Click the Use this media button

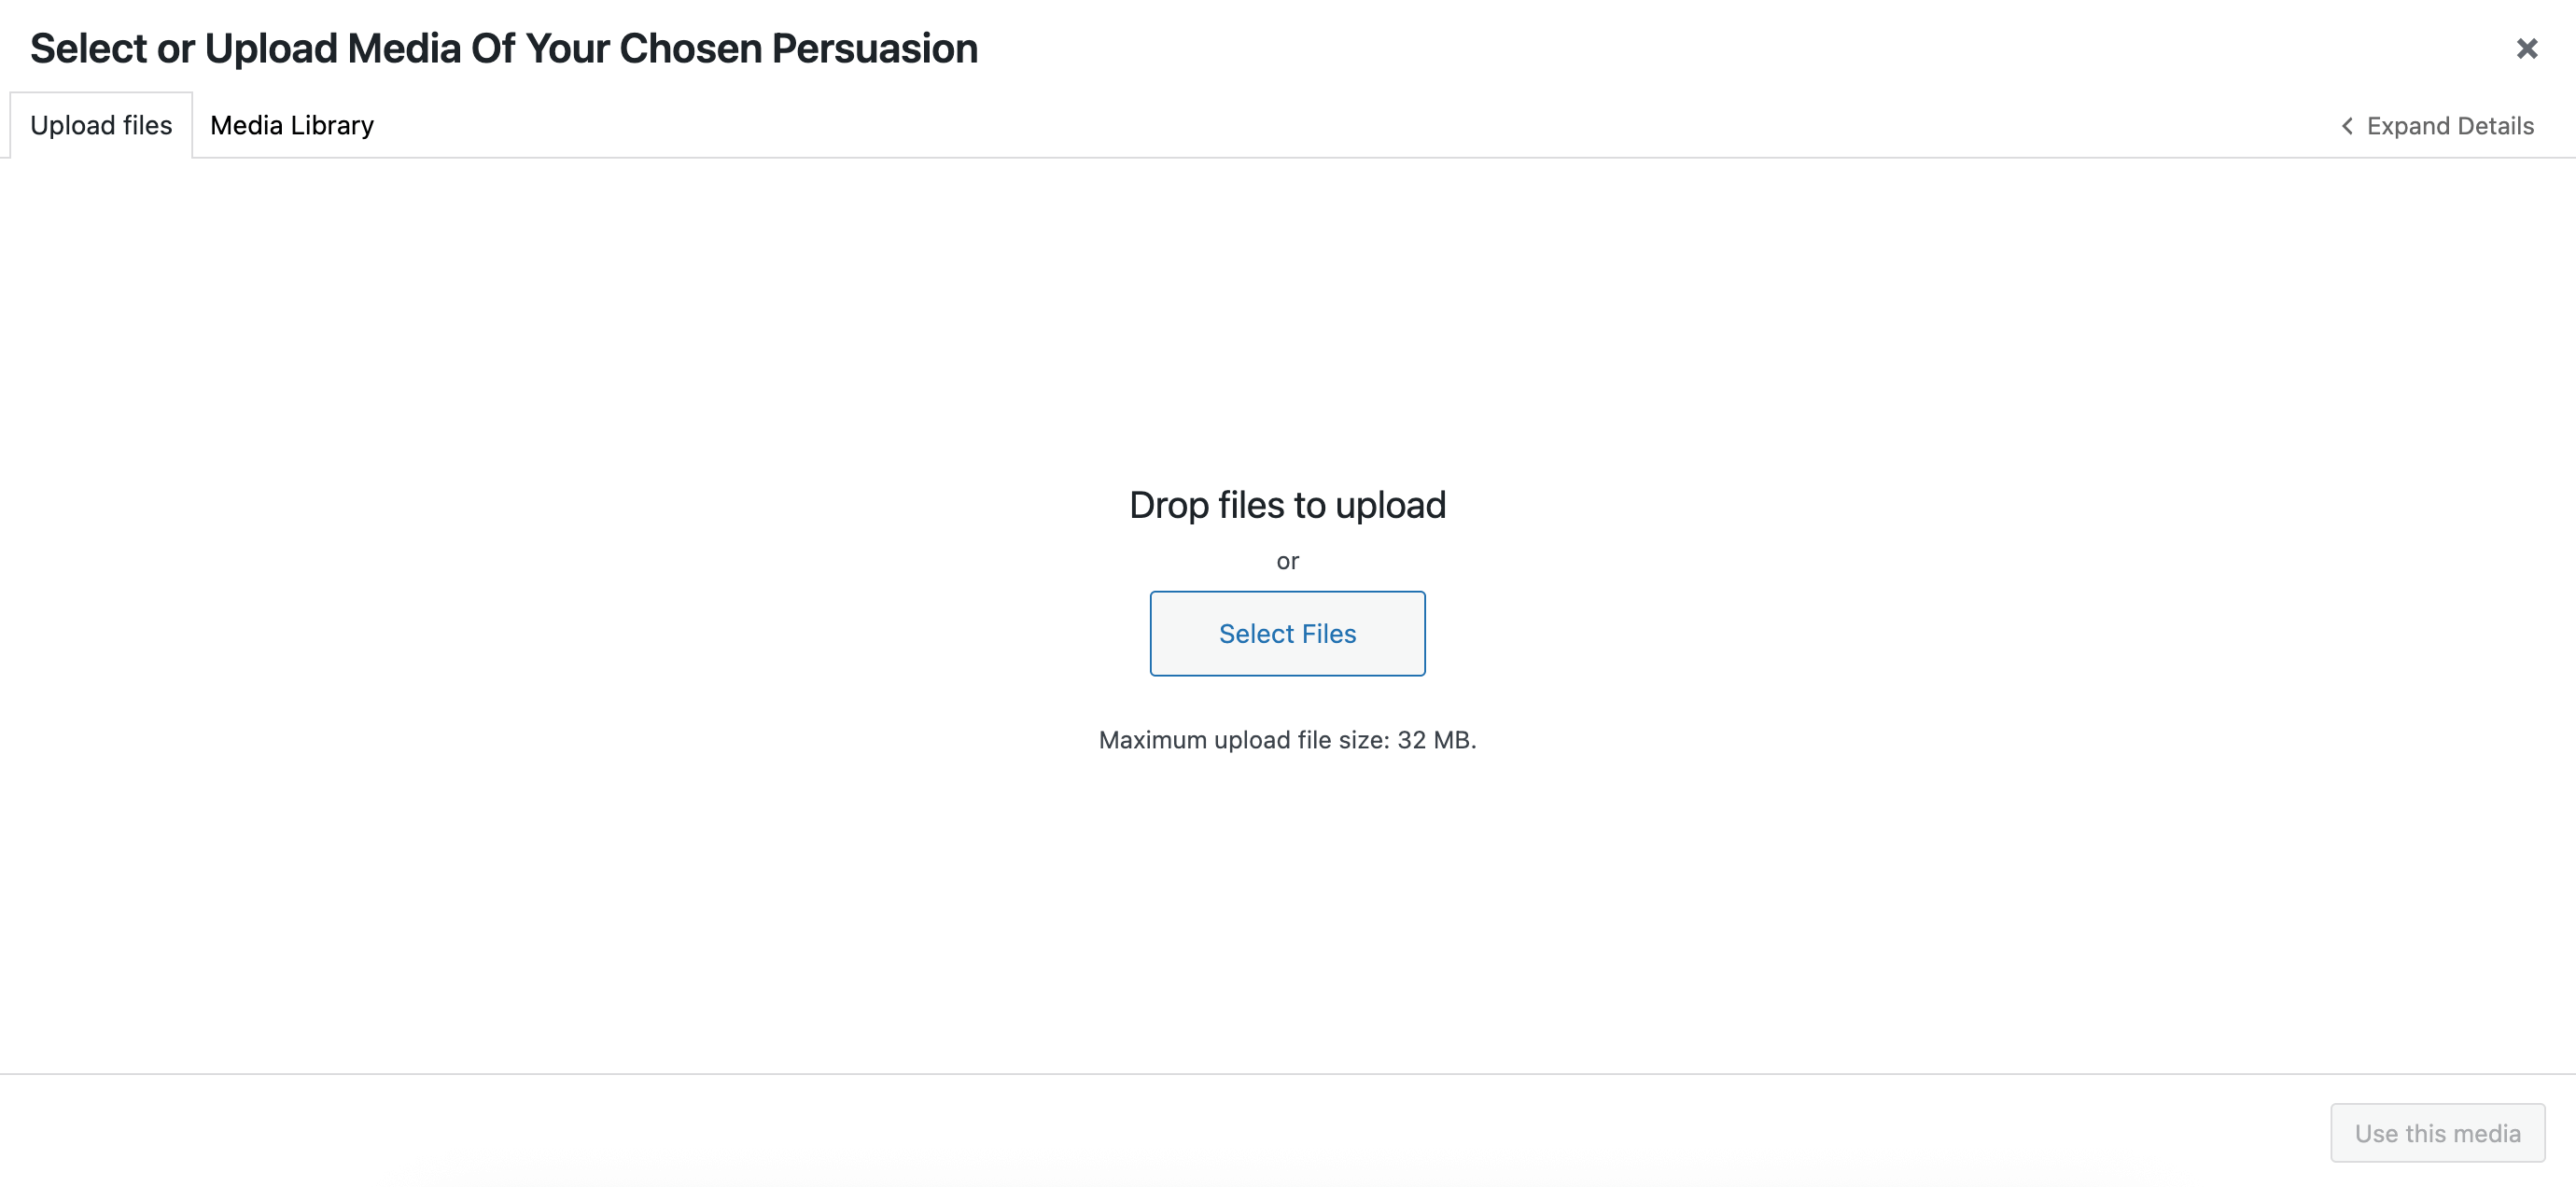[2437, 1133]
